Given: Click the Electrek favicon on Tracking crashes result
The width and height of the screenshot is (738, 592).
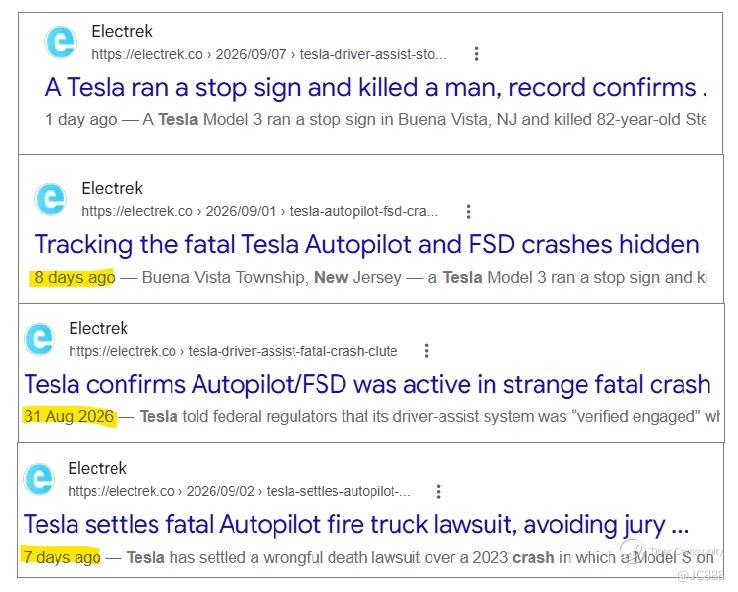Looking at the screenshot, I should click(x=50, y=199).
